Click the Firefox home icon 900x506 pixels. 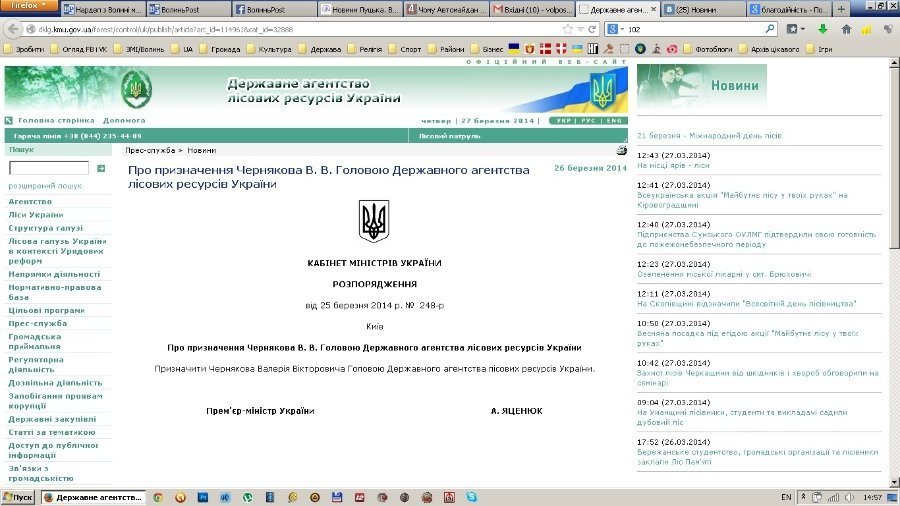click(x=847, y=29)
